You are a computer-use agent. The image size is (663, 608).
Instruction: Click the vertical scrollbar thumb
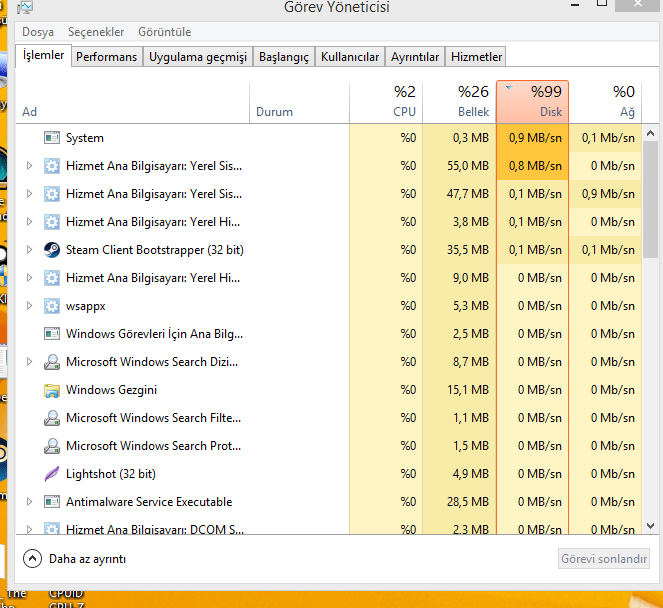(x=650, y=200)
